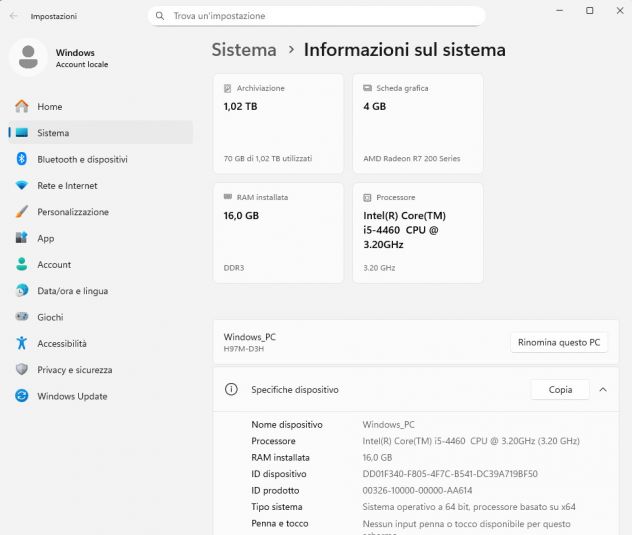Click the 70 GB di 1,02 TB utilizzati text
The image size is (632, 535).
coord(268,158)
